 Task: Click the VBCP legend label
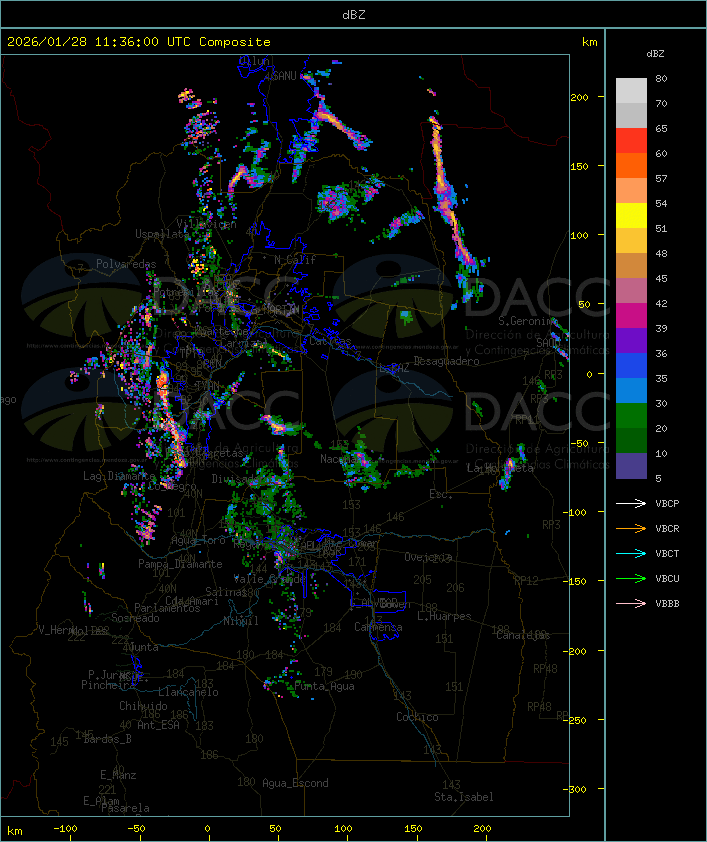click(667, 504)
